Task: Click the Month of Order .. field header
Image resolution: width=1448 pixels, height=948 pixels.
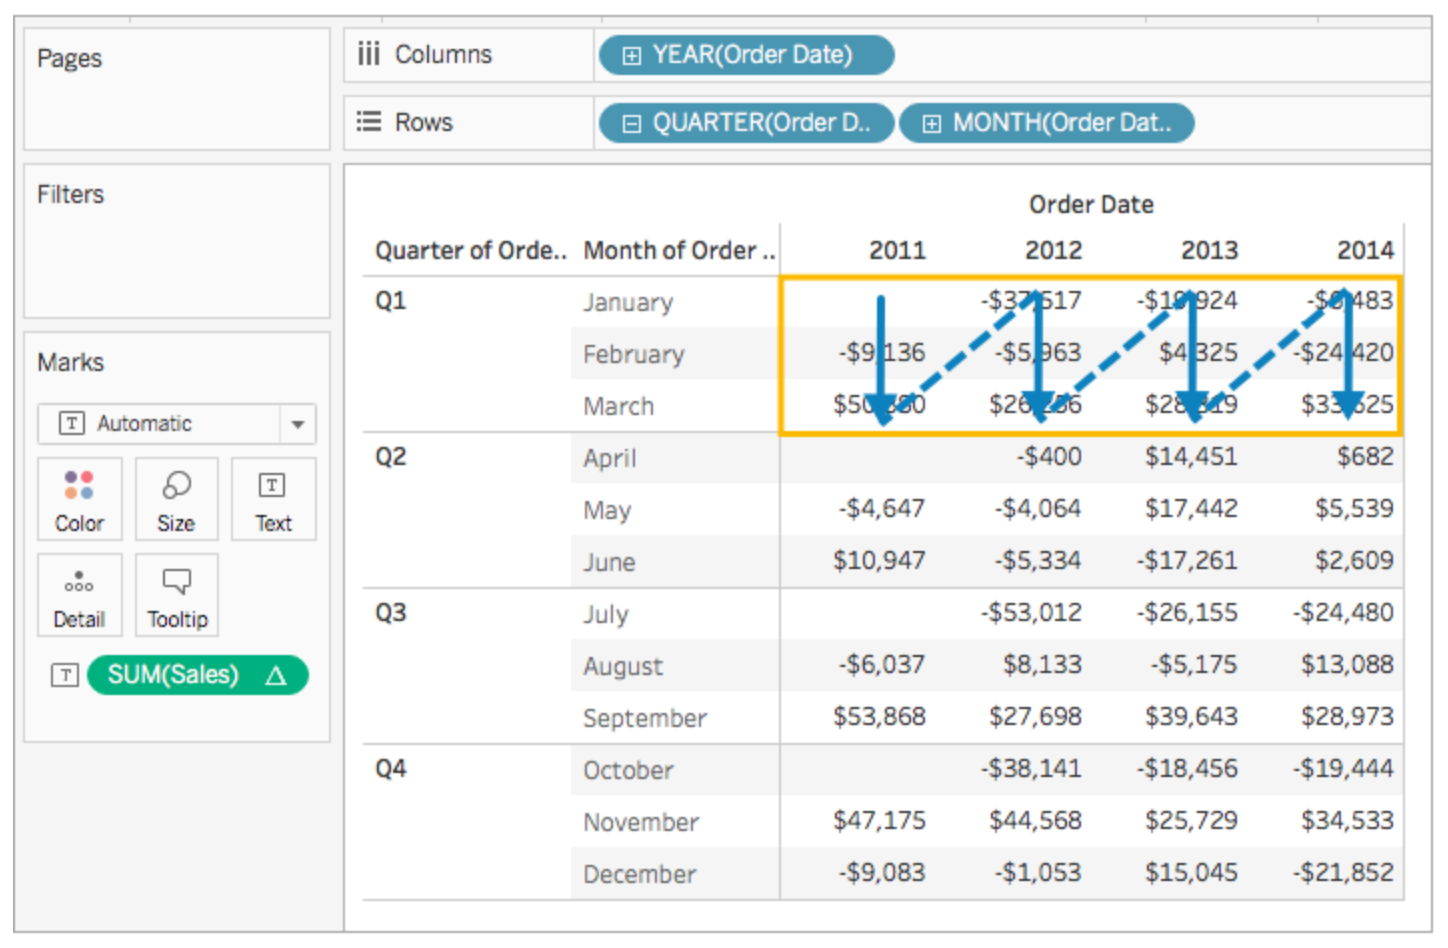Action: tap(679, 250)
